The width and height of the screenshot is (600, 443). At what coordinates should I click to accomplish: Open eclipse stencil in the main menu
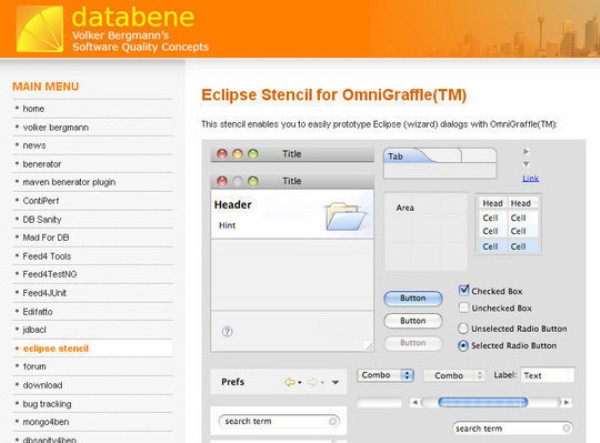pyautogui.click(x=56, y=349)
